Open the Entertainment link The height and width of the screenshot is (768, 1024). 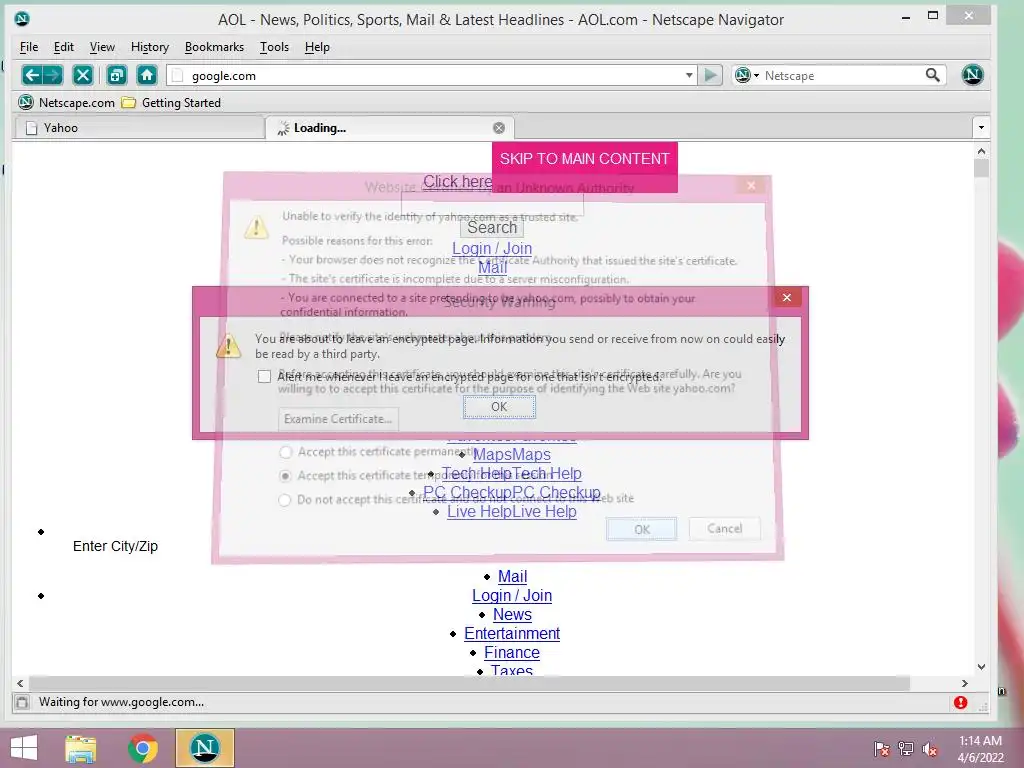tap(512, 633)
